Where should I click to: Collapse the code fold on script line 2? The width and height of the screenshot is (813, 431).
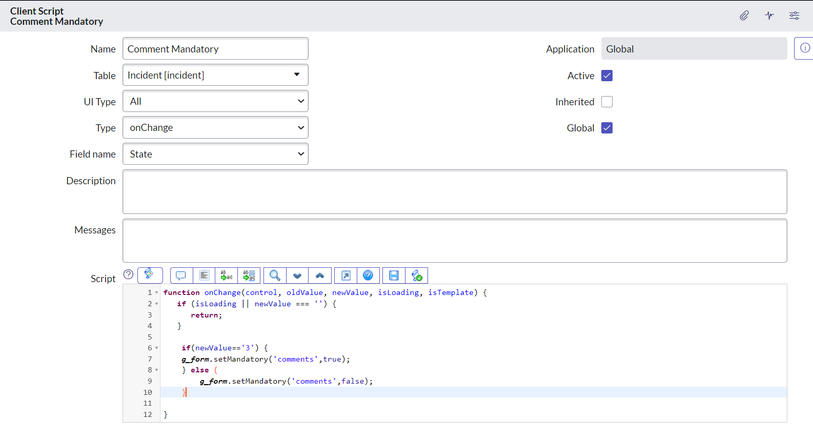[x=157, y=304]
